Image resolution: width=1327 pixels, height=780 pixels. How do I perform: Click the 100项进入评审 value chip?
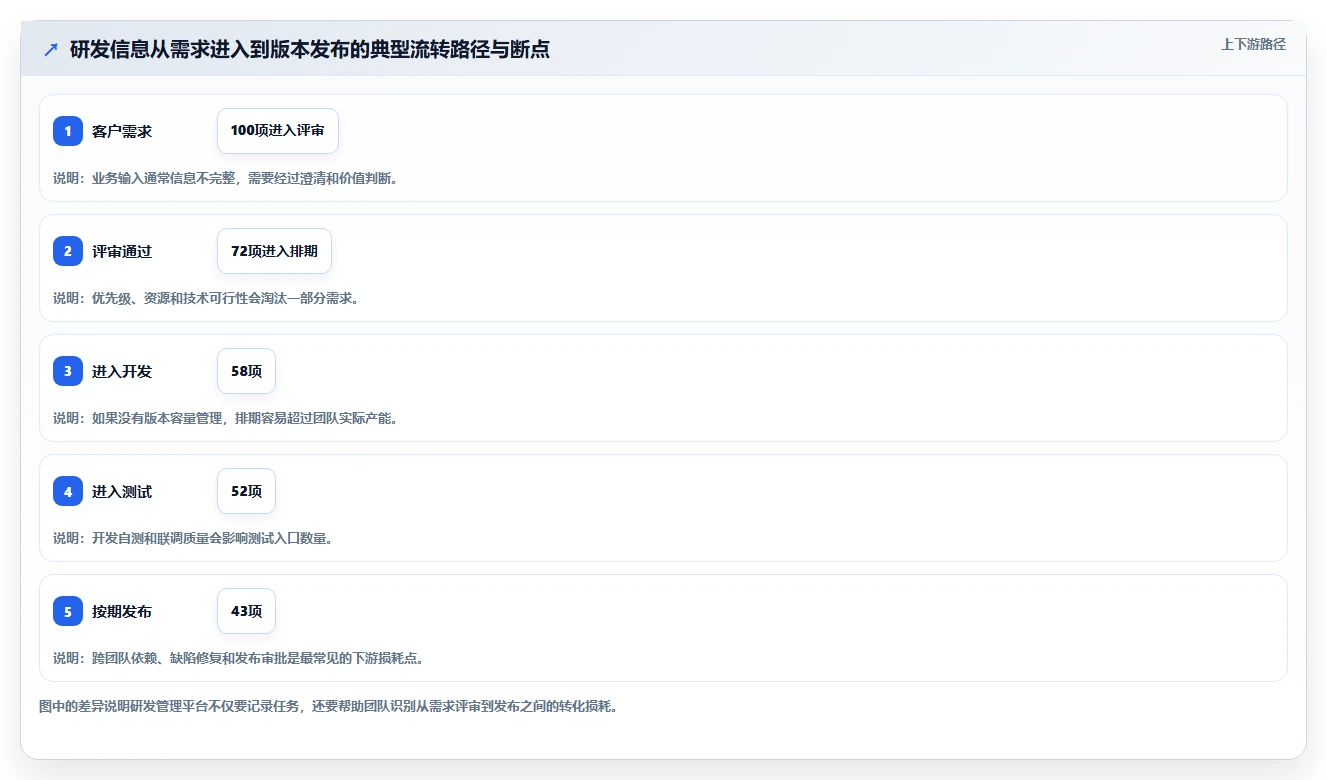tap(278, 131)
